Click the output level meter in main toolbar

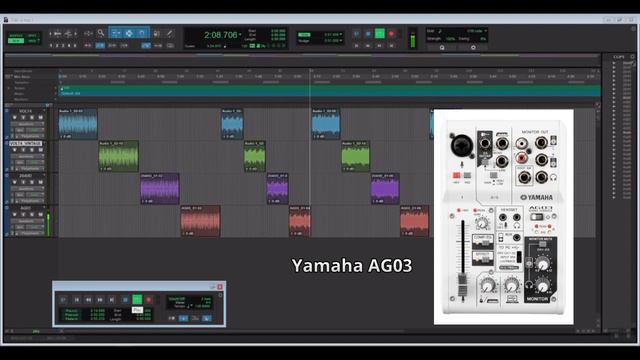(x=413, y=38)
